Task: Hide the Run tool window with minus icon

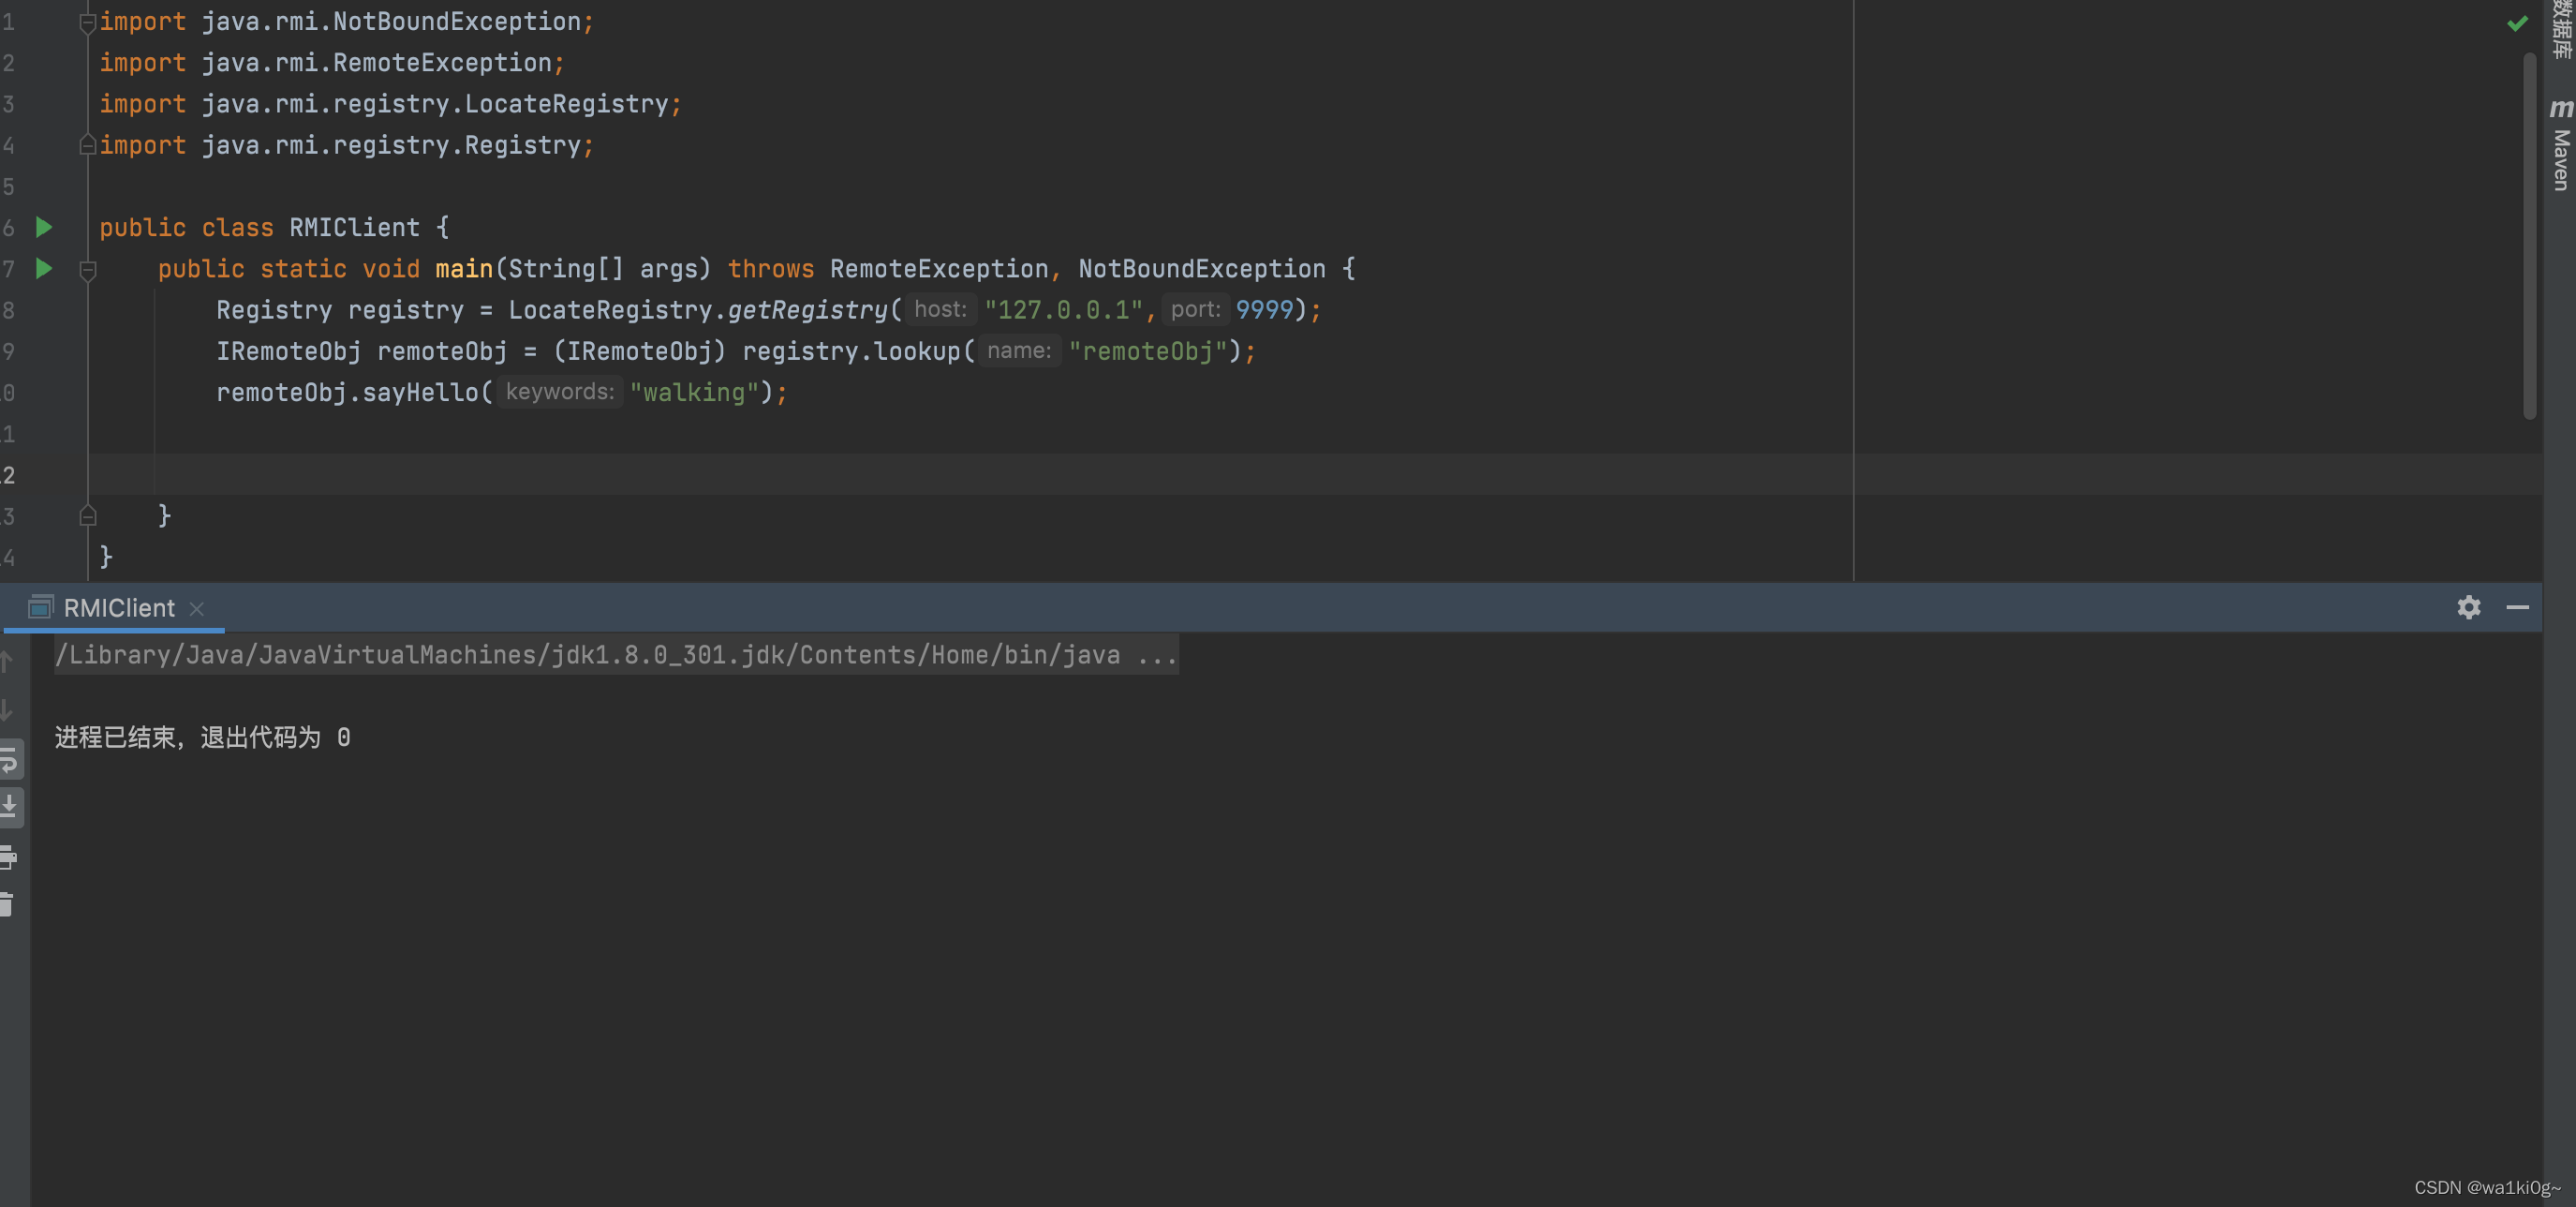Action: tap(2517, 607)
